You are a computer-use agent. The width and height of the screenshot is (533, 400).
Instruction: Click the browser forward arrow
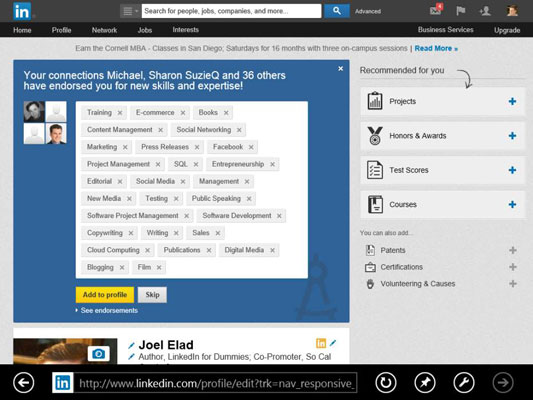(503, 383)
